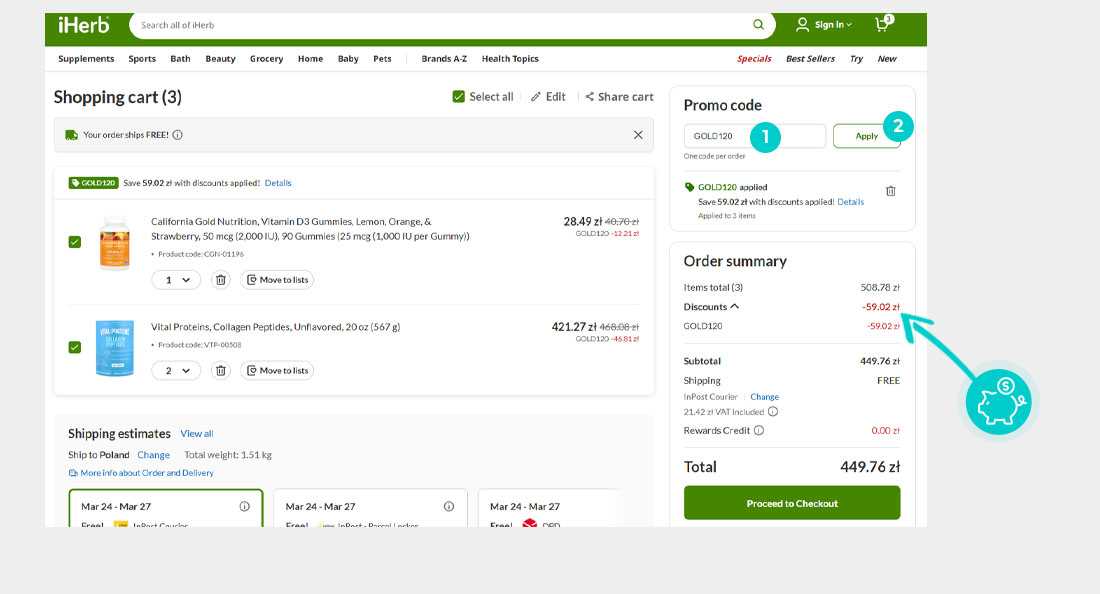Screen dimensions: 1100x594
Task: Select the InPost Parcel Locker estimate card
Action: [370, 508]
